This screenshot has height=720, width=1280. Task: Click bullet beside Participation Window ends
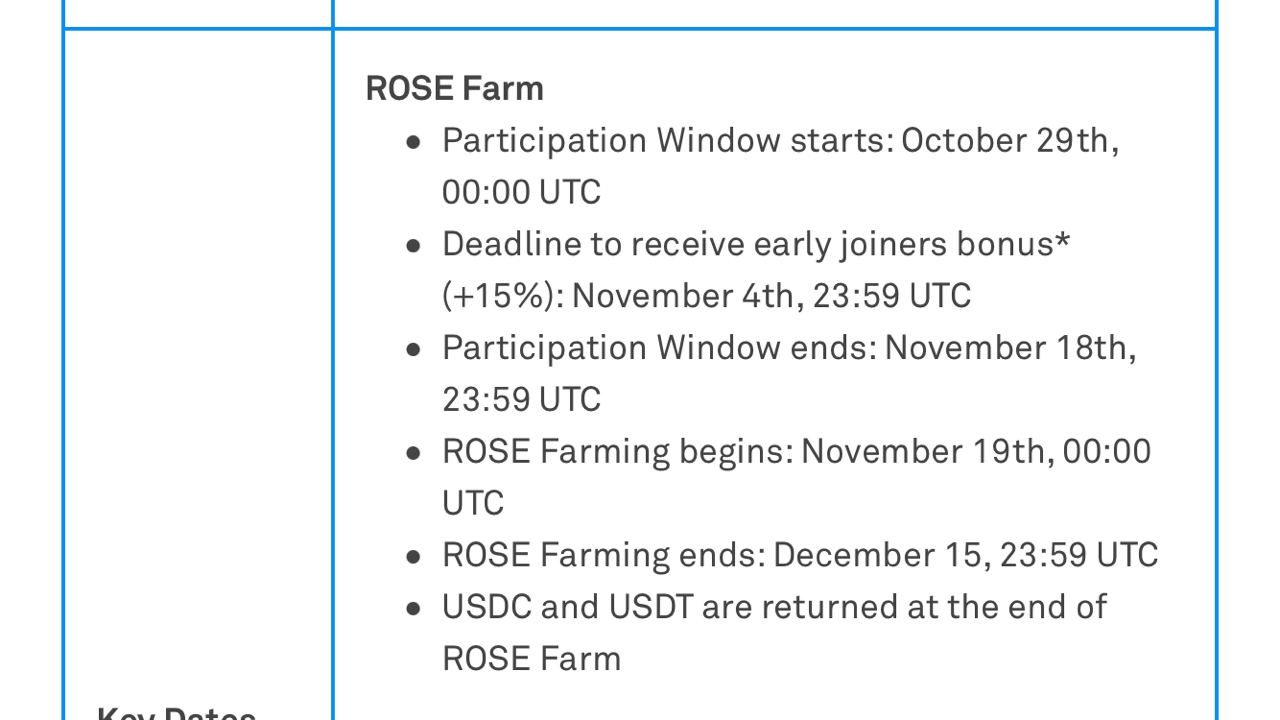click(414, 350)
